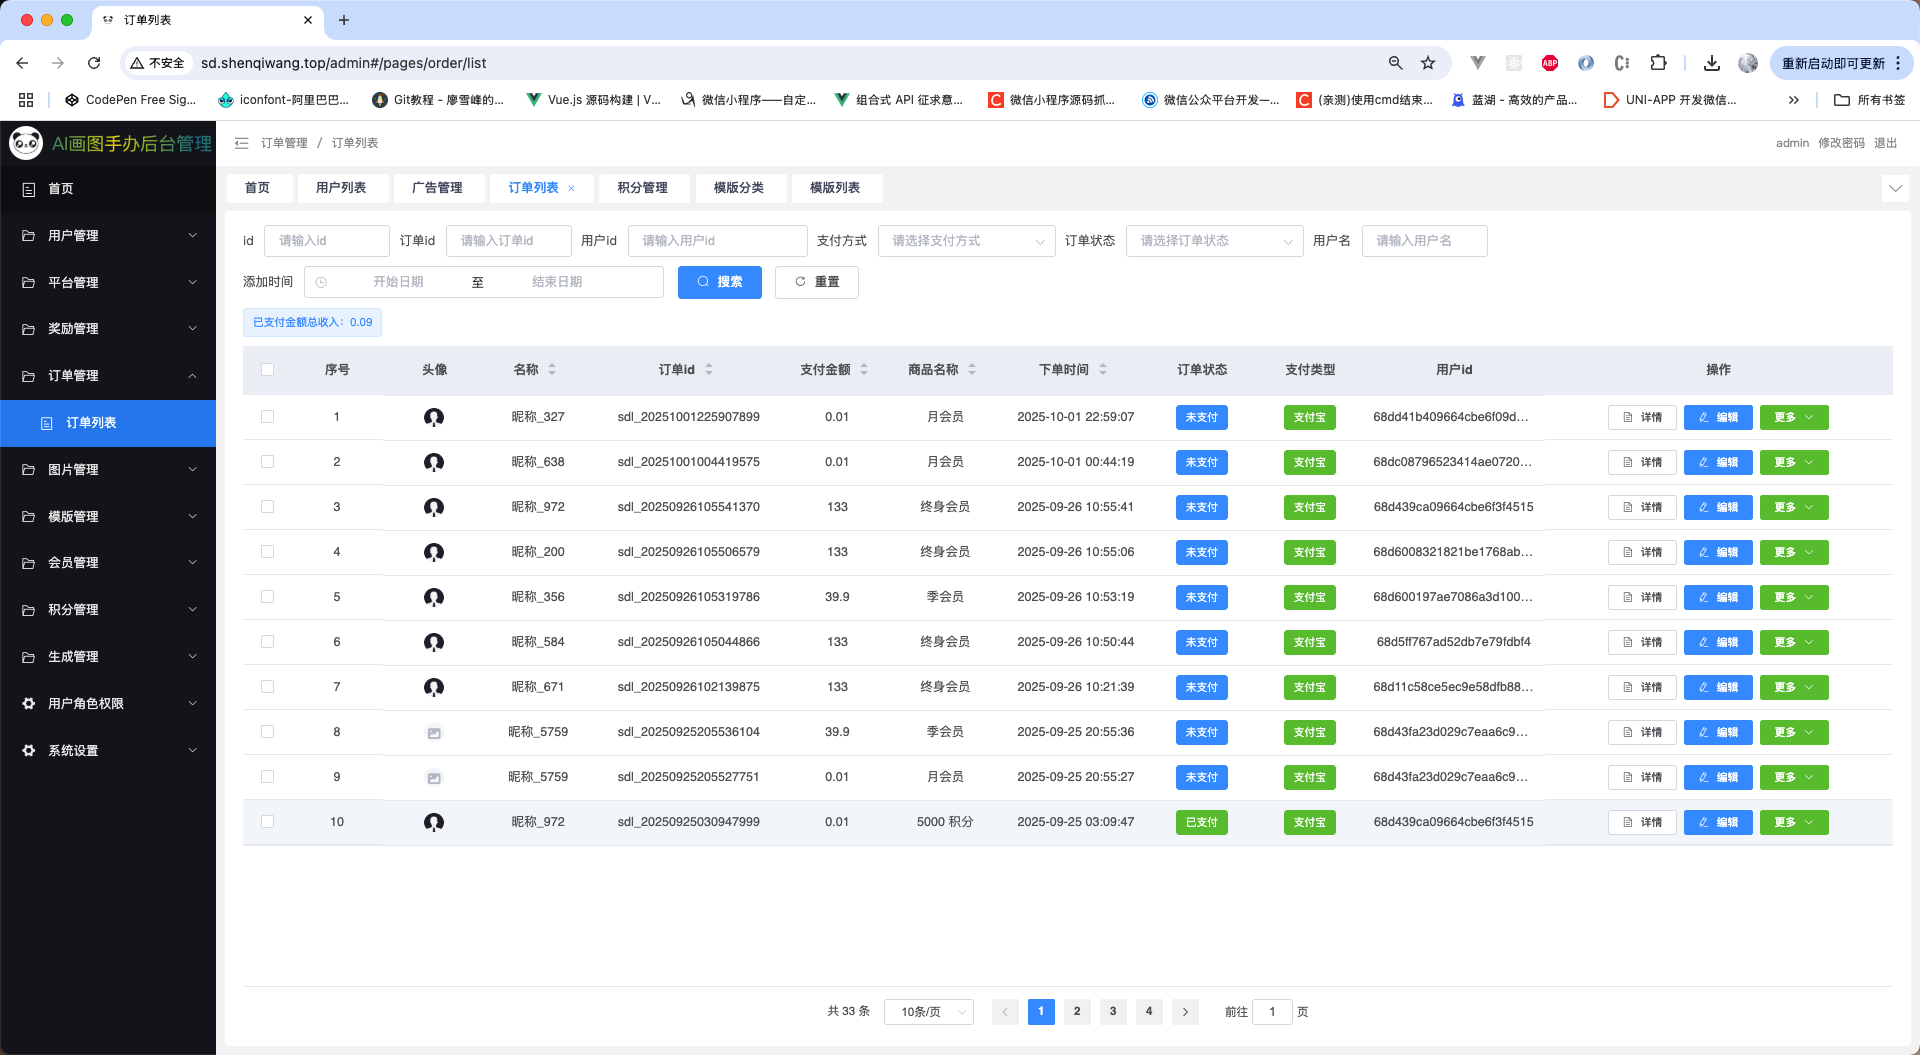Click the sidebar collapse hamburger icon
The image size is (1920, 1055).
tap(241, 143)
